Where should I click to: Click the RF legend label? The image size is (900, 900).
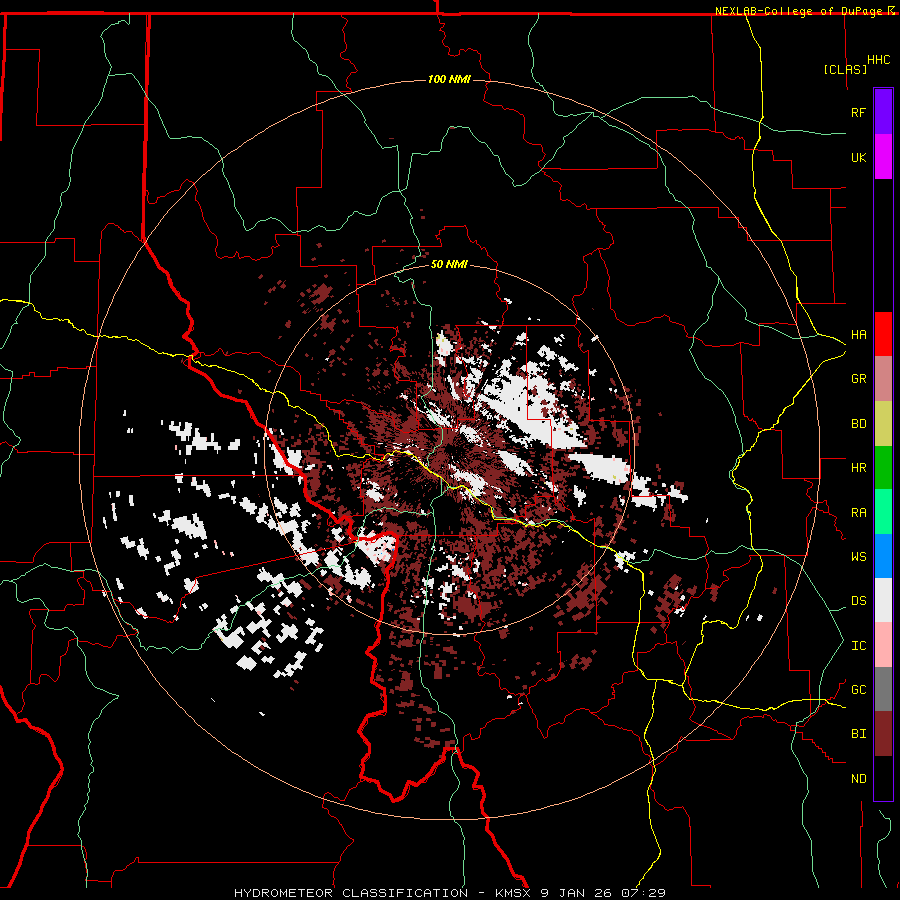coord(858,112)
